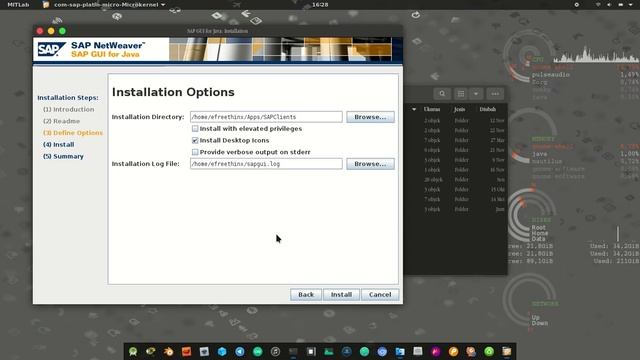
Task: Browse for the Installation Directory
Action: coord(370,117)
